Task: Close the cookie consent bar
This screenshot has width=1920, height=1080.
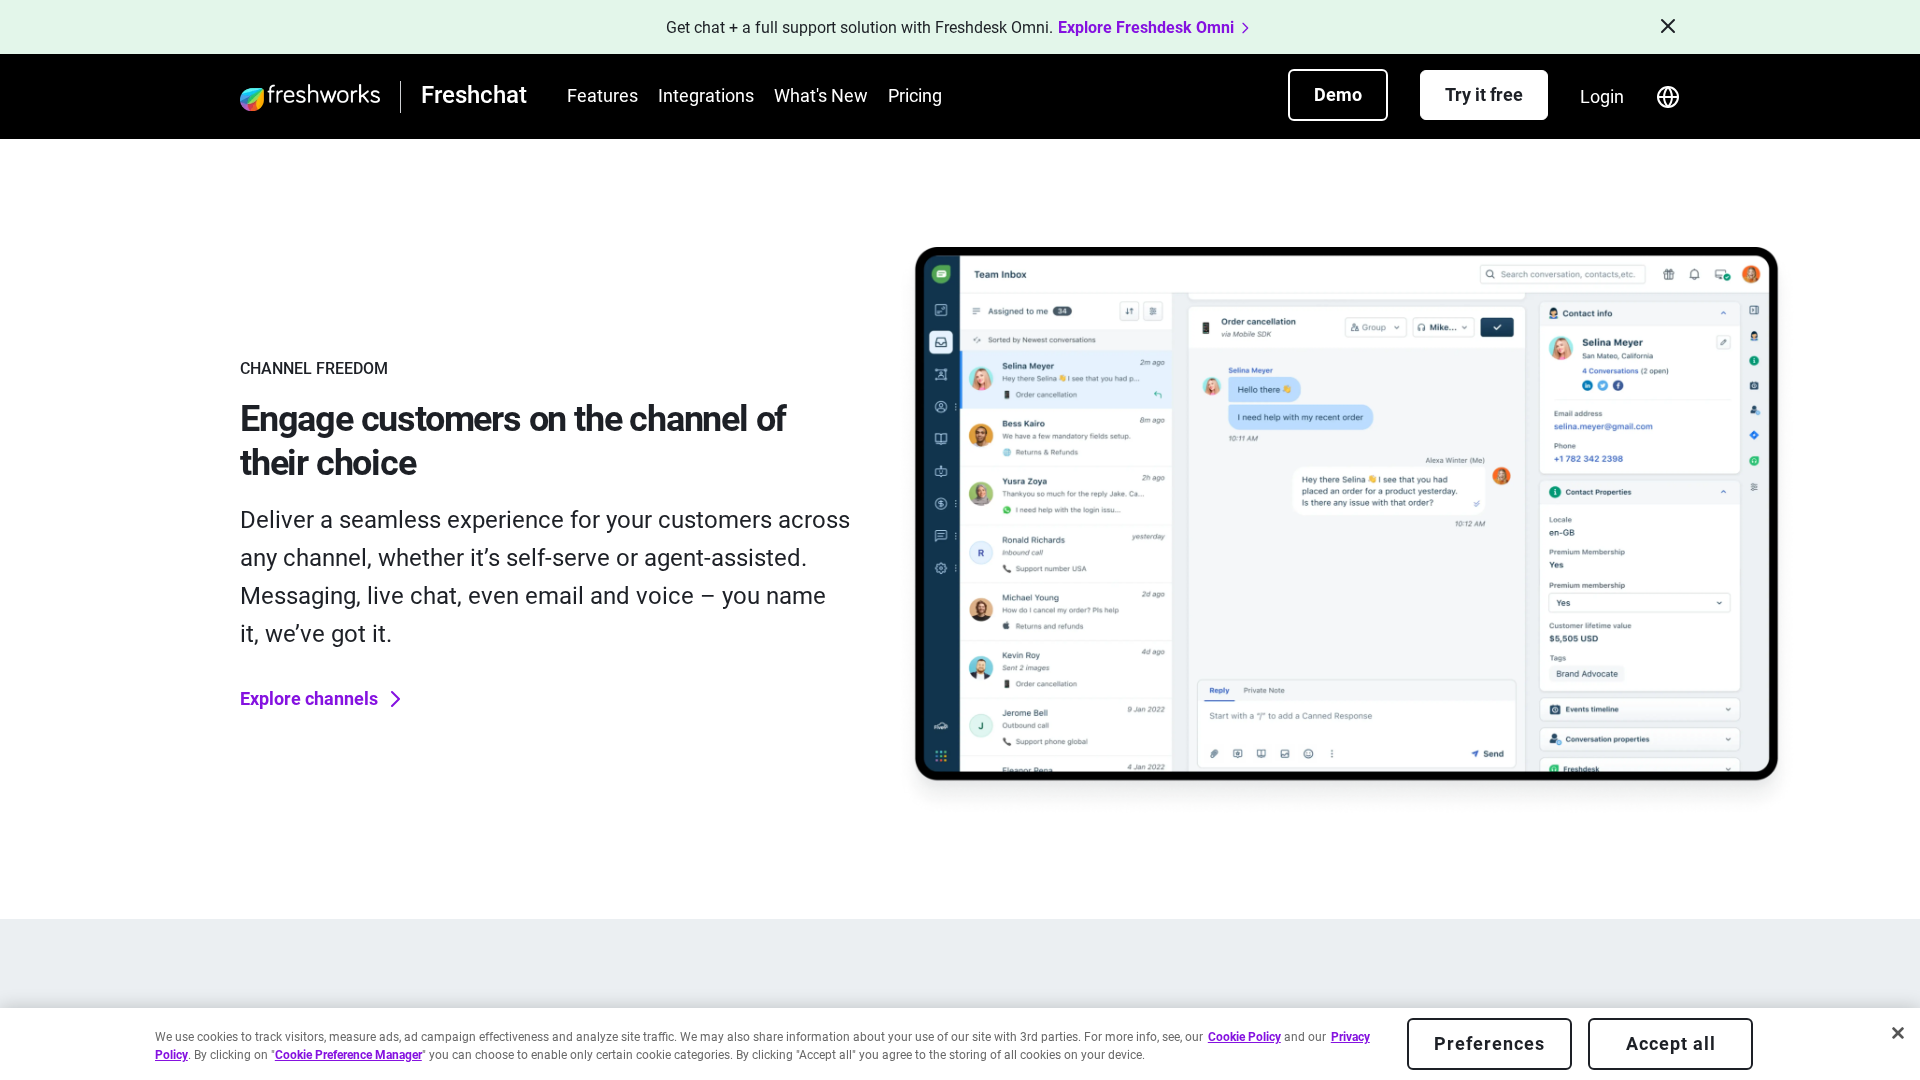Action: point(1897,1033)
